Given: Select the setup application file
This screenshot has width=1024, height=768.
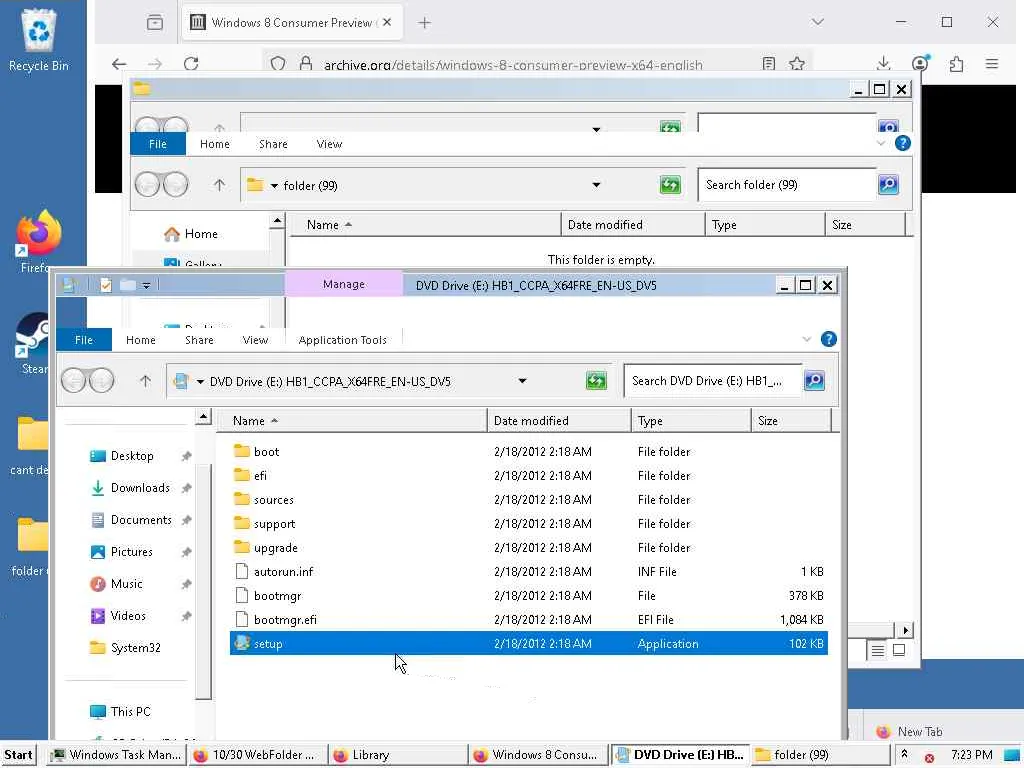Looking at the screenshot, I should (528, 643).
